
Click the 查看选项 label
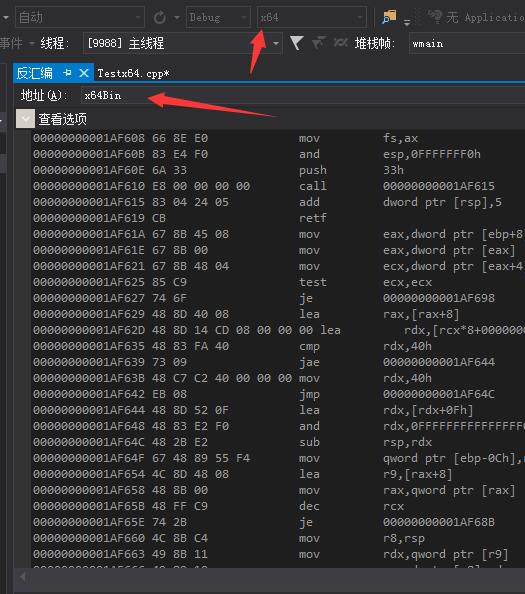[x=62, y=119]
